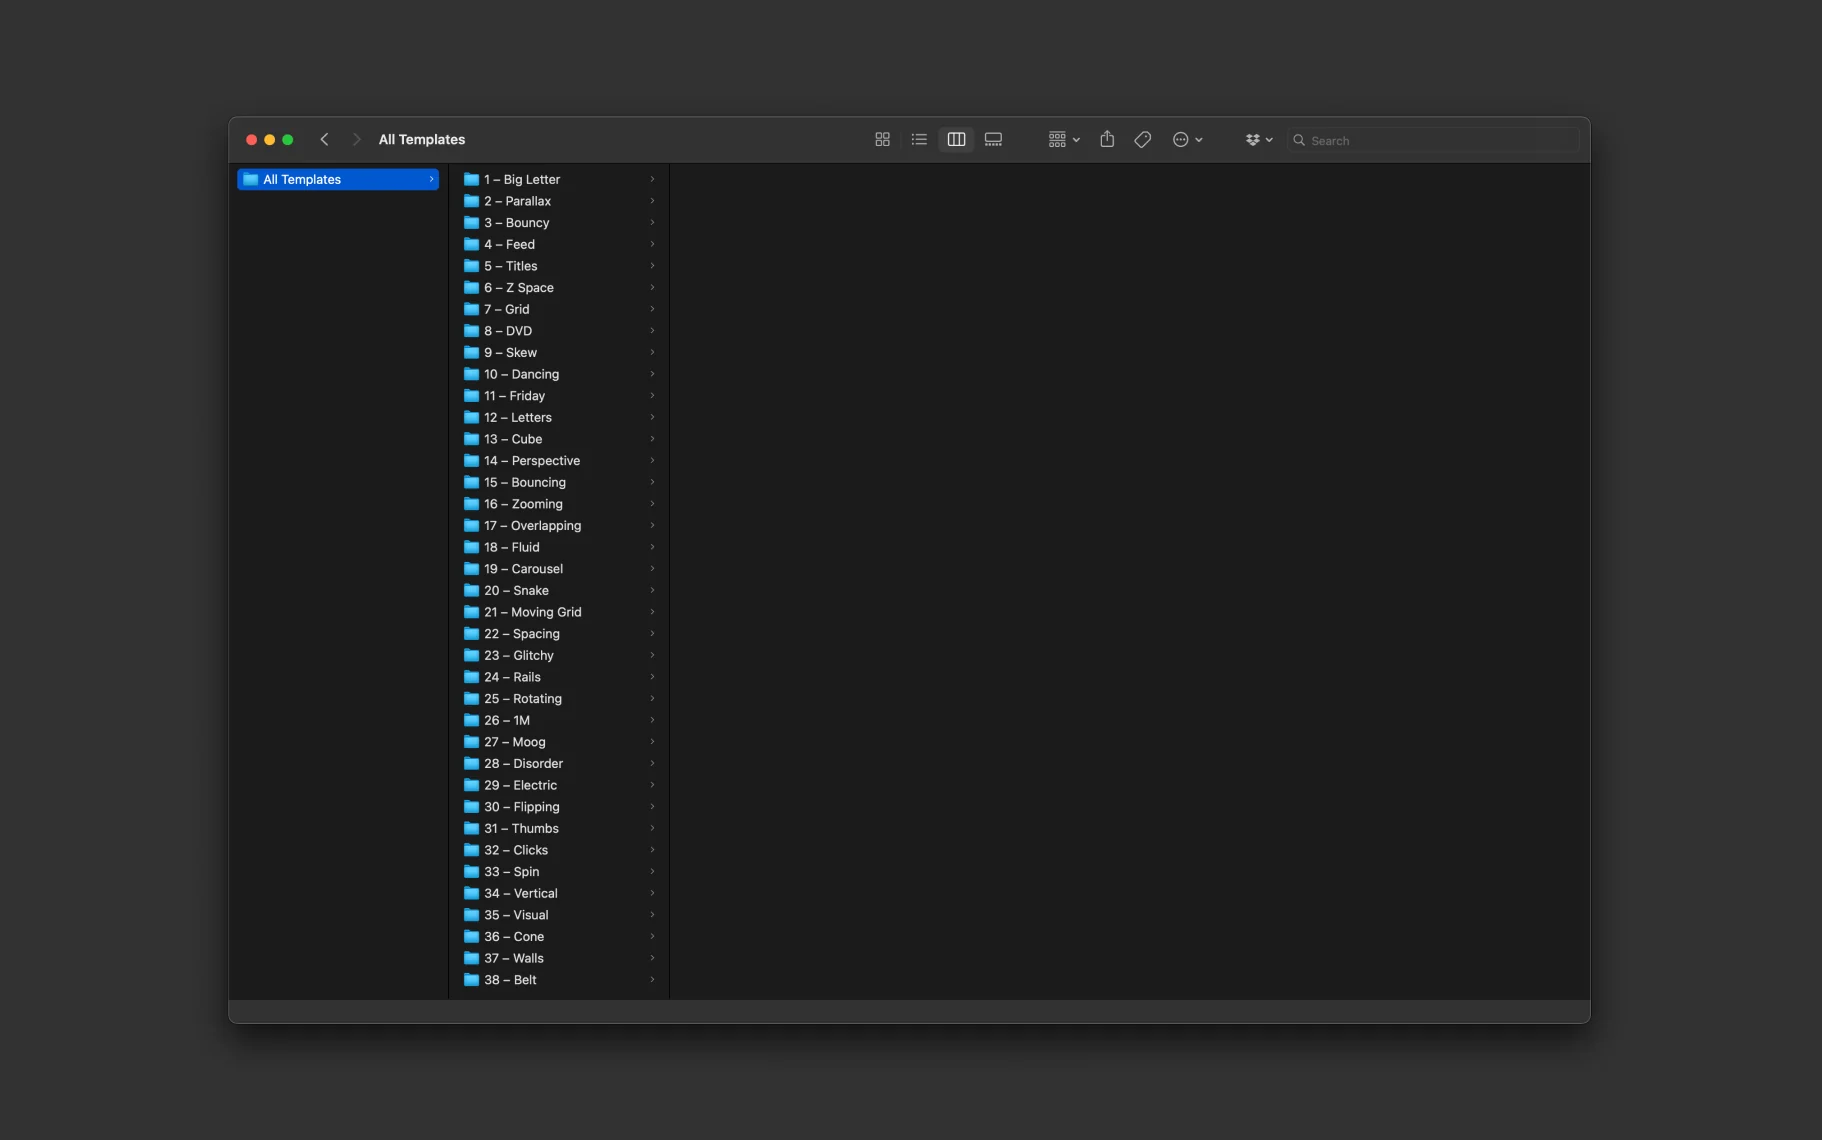The image size is (1822, 1140).
Task: Open the group-by options dropdown
Action: tap(1063, 140)
